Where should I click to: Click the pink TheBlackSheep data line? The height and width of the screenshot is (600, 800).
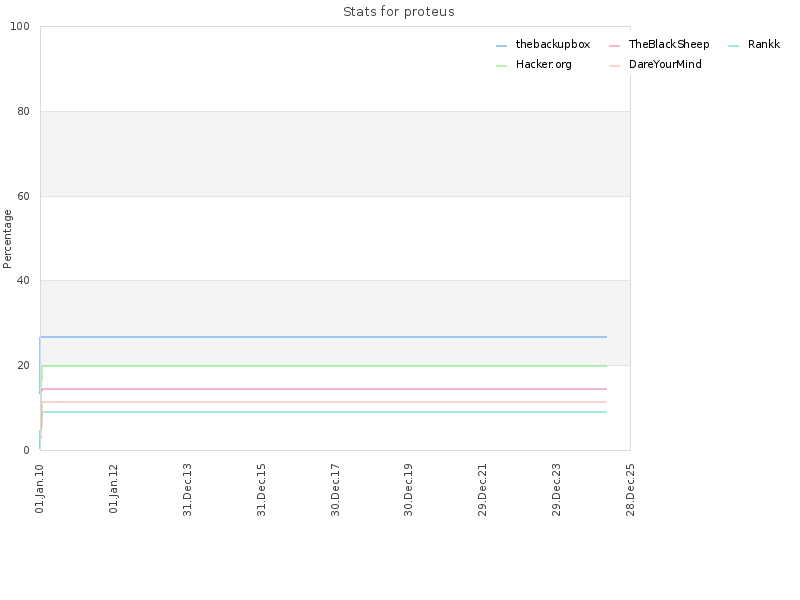point(323,389)
